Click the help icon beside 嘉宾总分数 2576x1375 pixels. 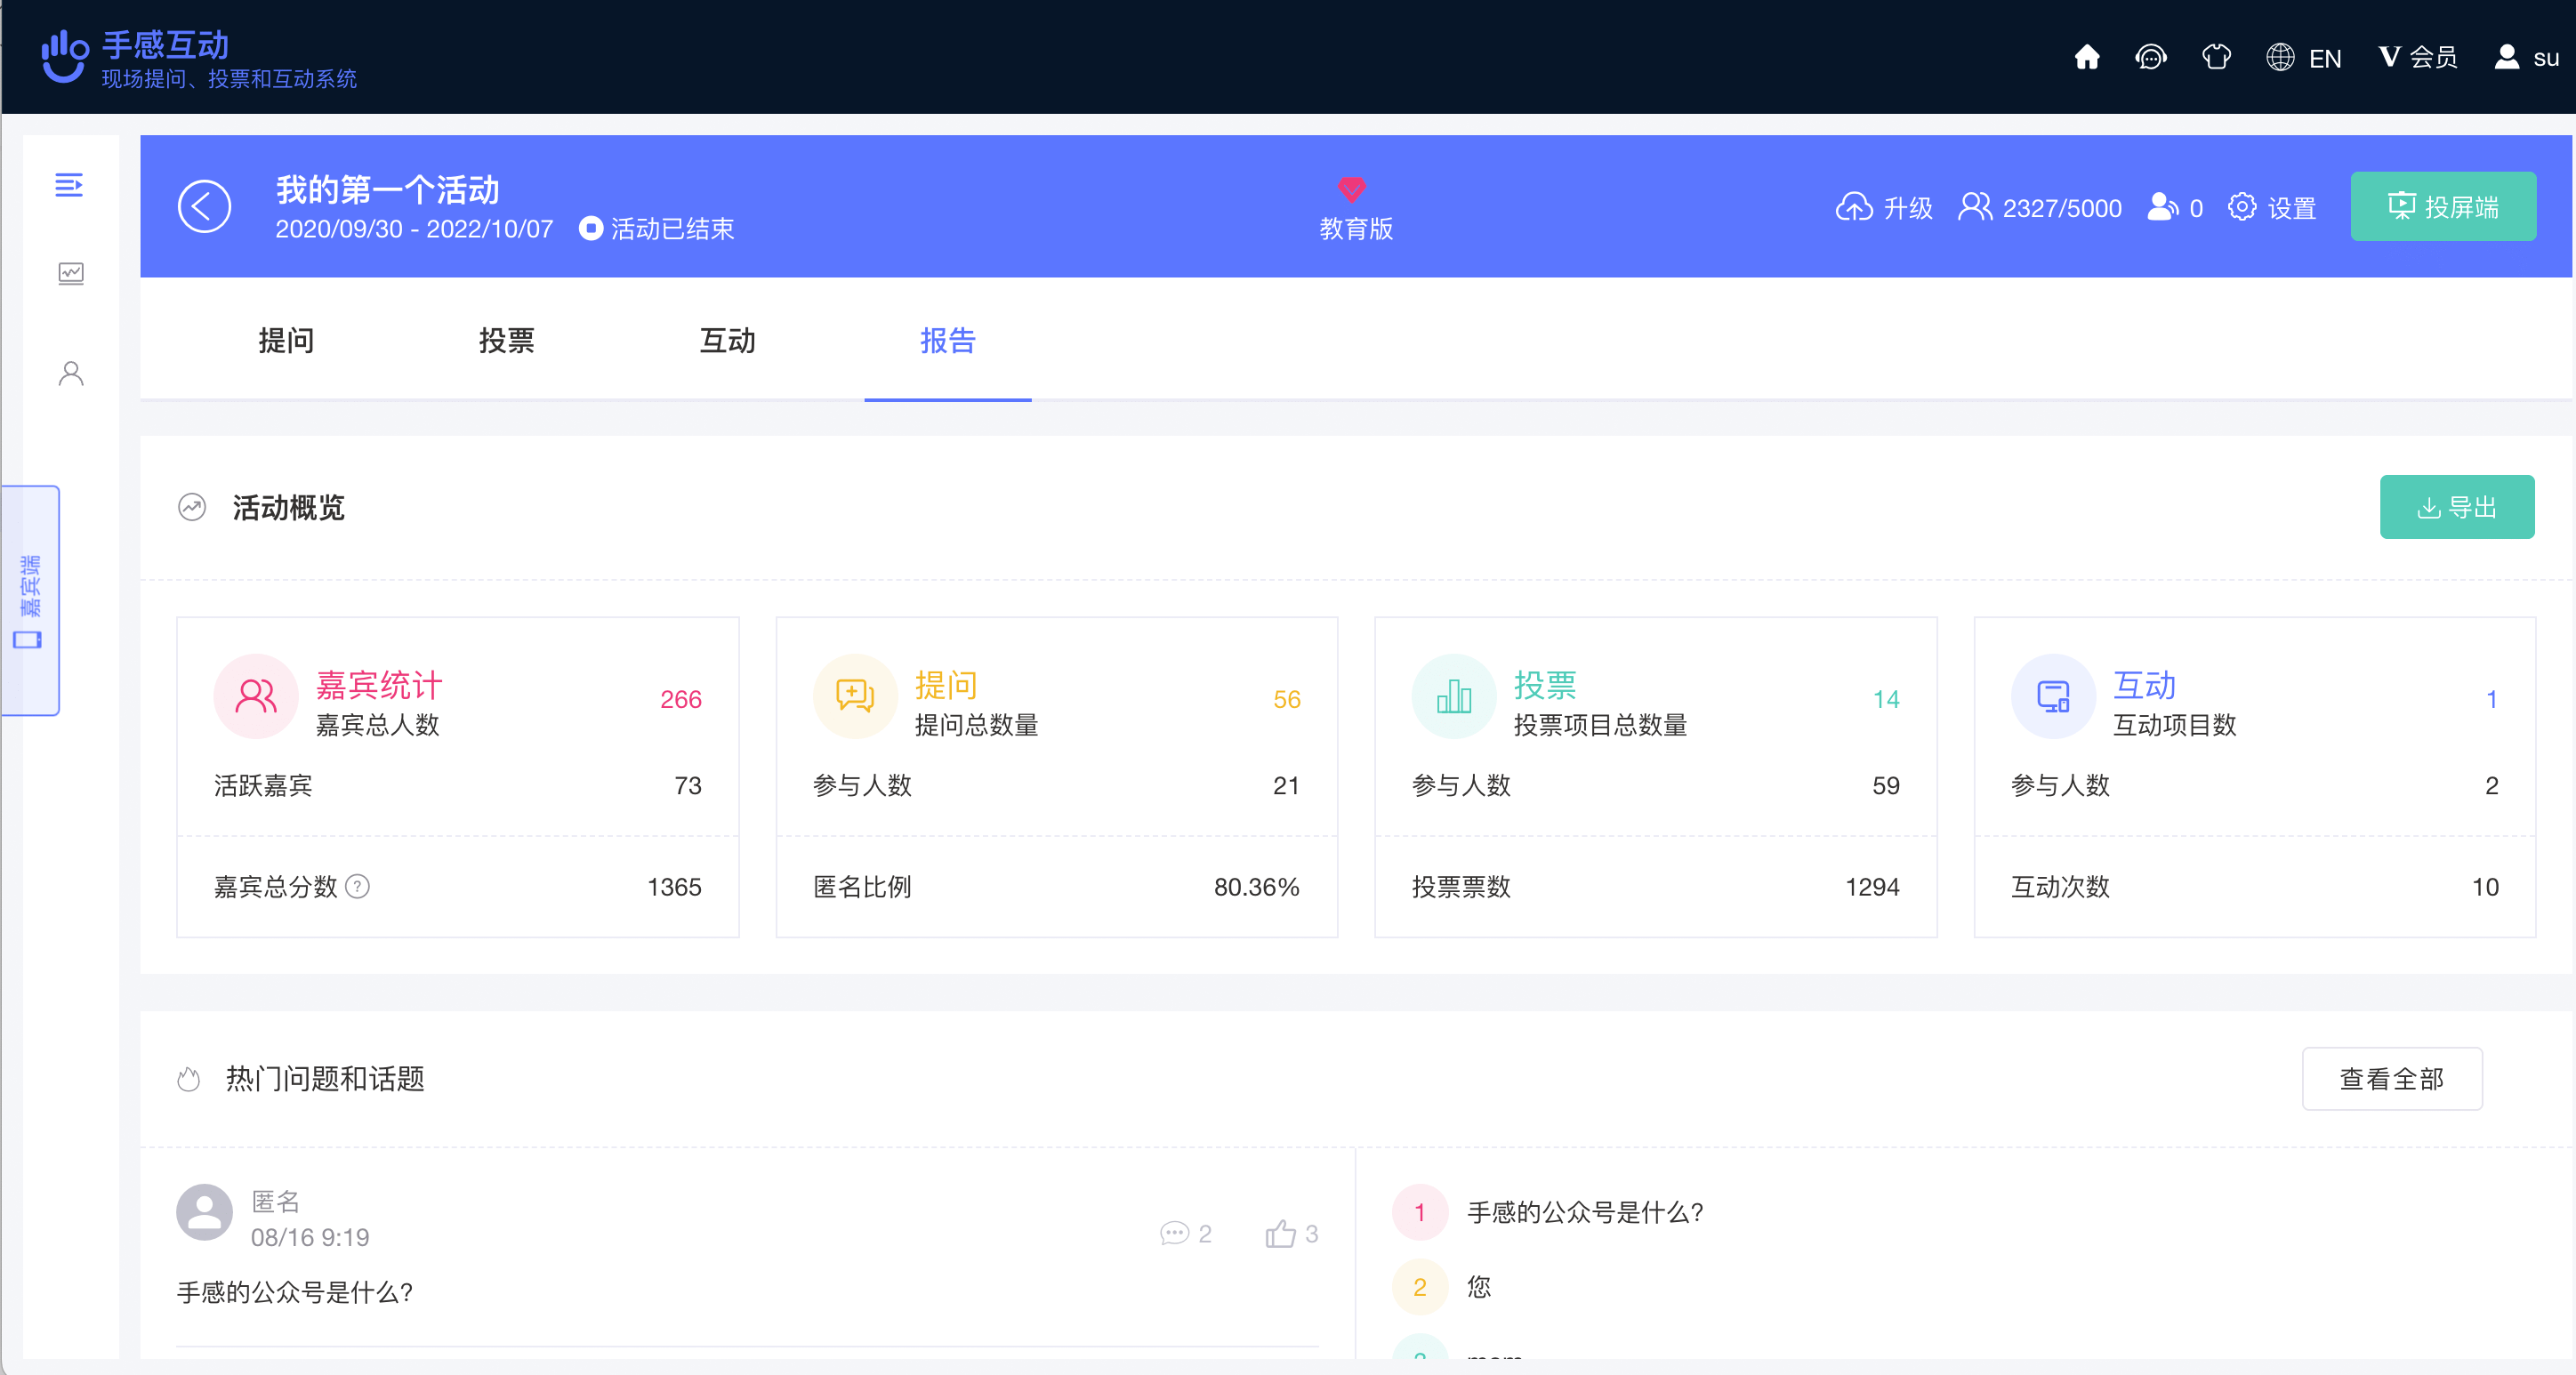tap(357, 887)
